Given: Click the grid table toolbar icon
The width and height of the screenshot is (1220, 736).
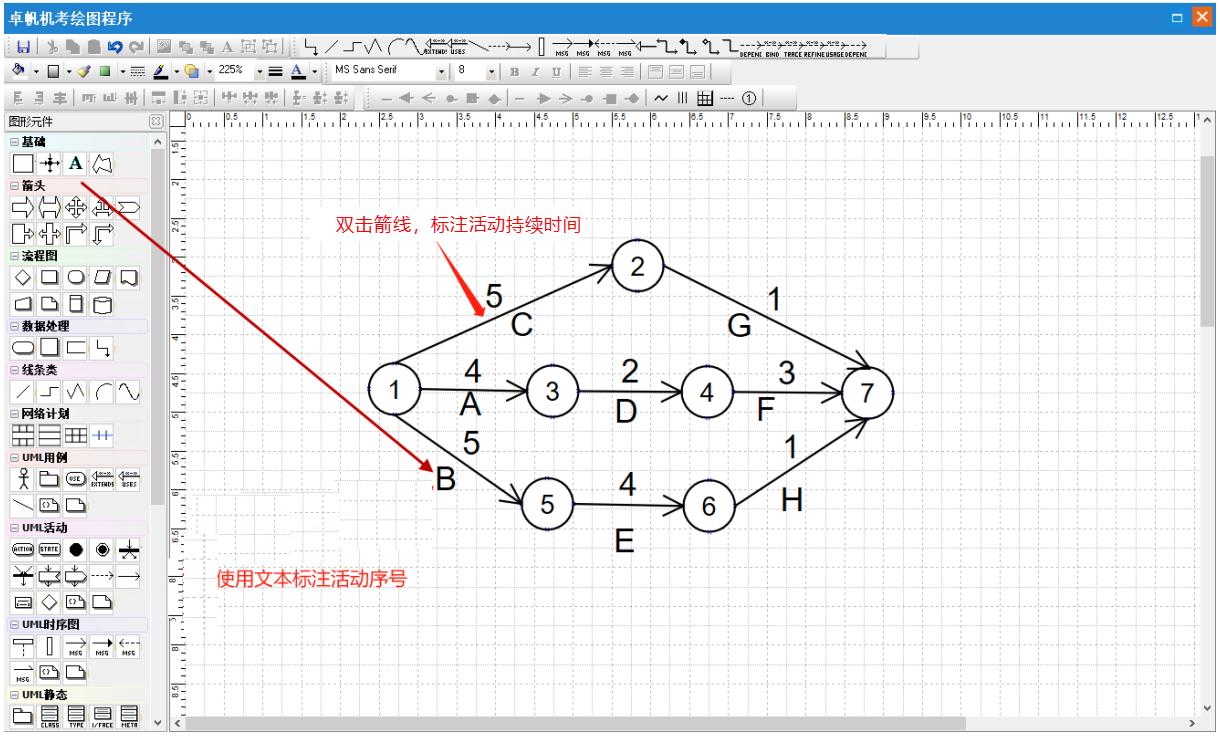Looking at the screenshot, I should [704, 97].
